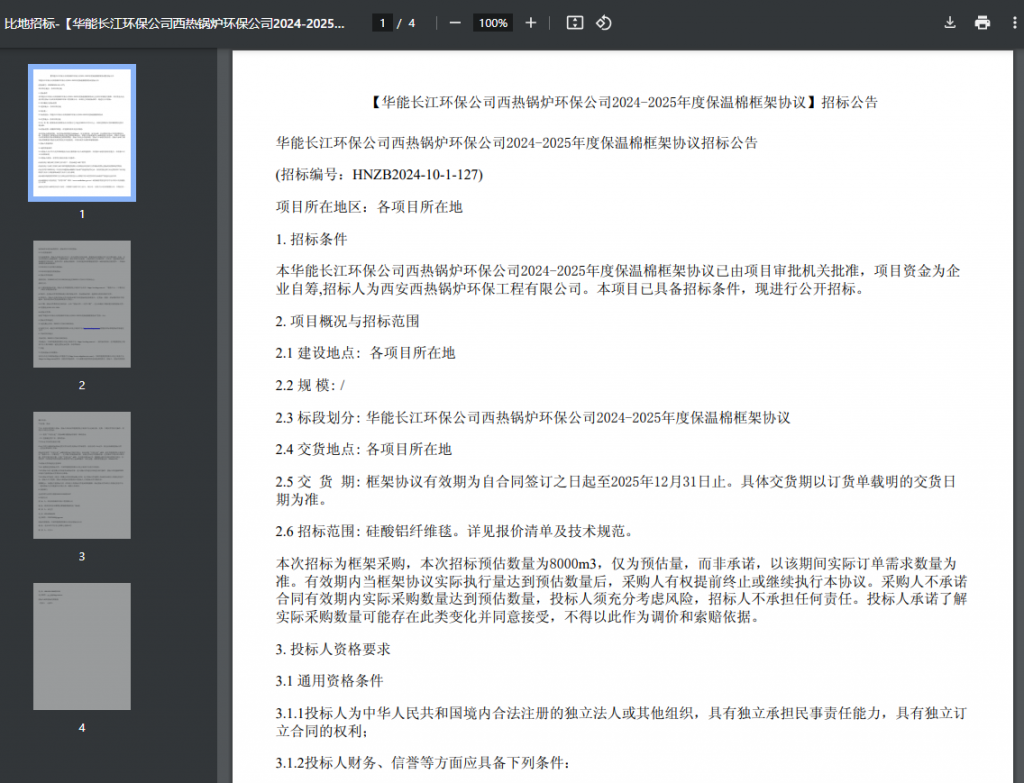Click the '2.4 交货地点' line
Viewport: 1024px width, 783px height.
pos(364,449)
